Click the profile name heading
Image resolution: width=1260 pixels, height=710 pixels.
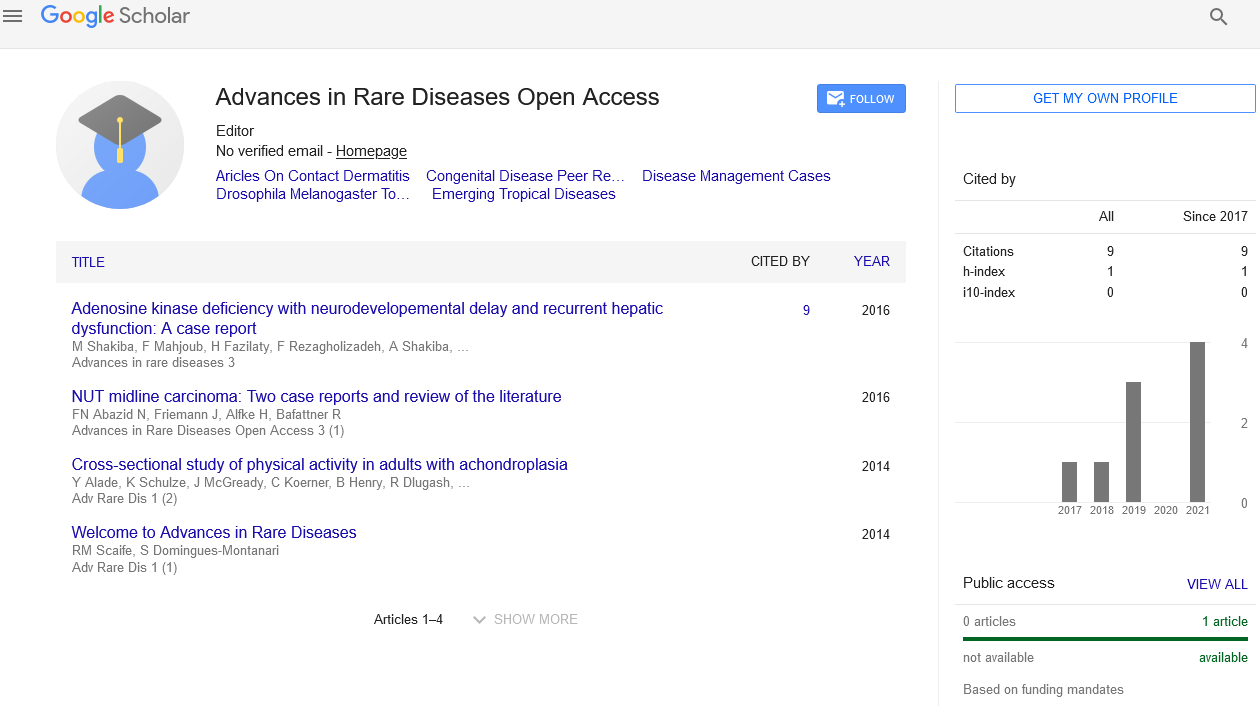click(438, 97)
